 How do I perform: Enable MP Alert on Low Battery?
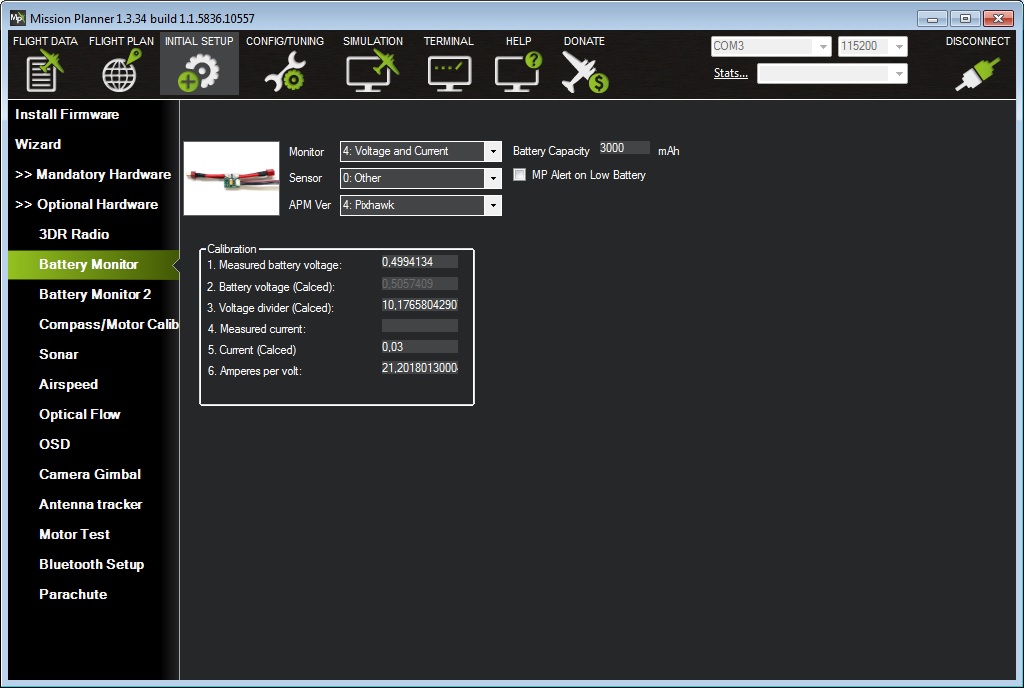[x=519, y=175]
